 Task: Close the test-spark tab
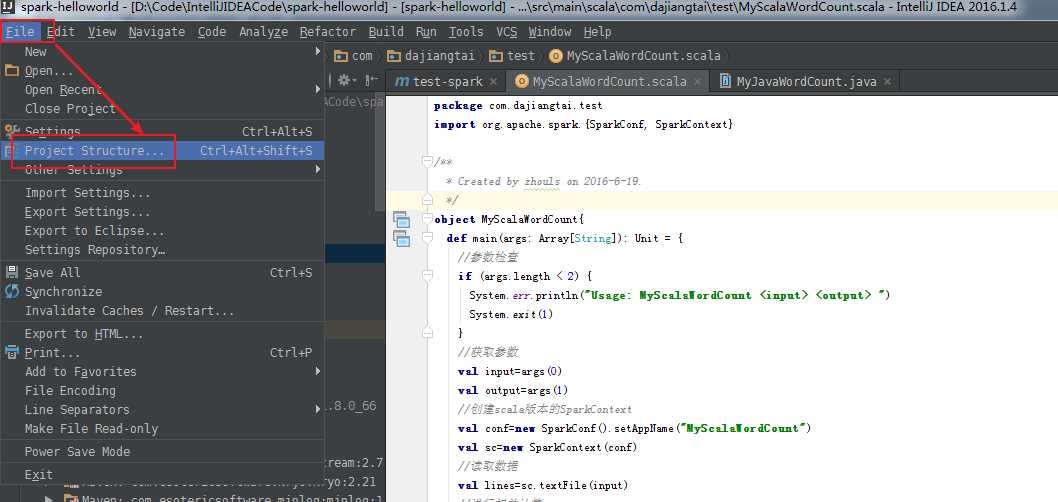coord(494,82)
